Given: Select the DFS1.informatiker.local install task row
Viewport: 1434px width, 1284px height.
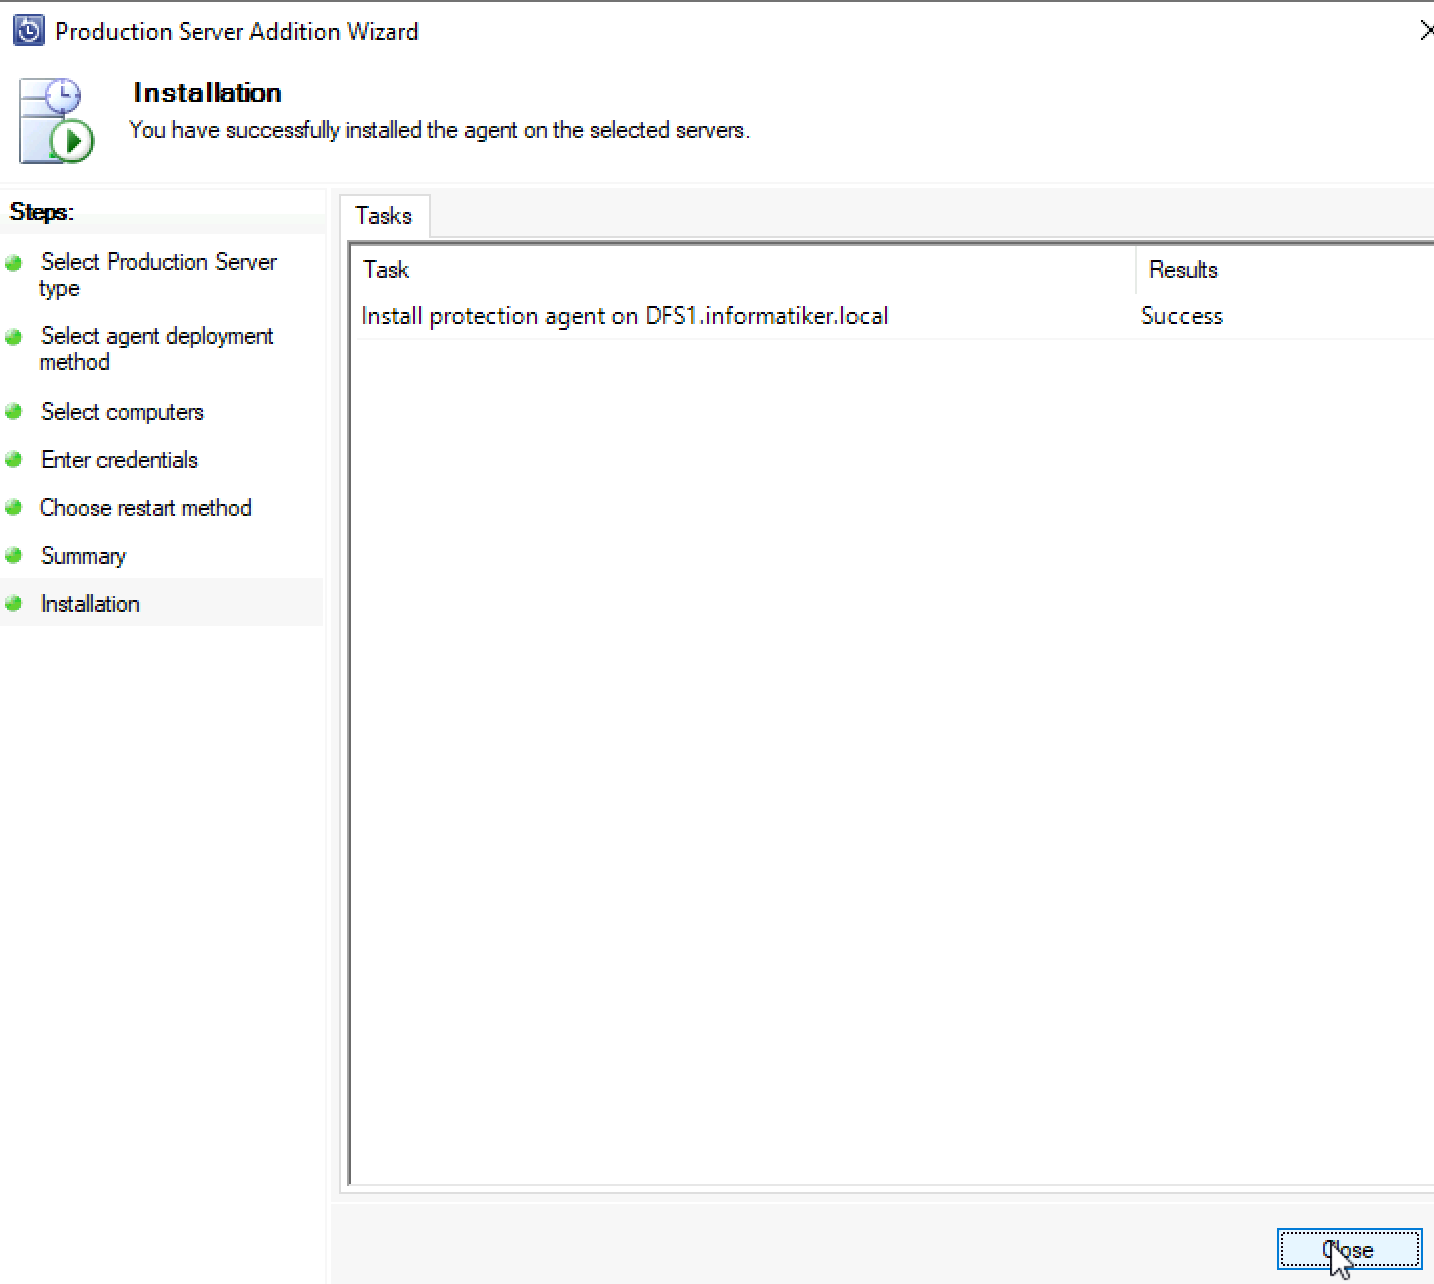Looking at the screenshot, I should coord(895,316).
